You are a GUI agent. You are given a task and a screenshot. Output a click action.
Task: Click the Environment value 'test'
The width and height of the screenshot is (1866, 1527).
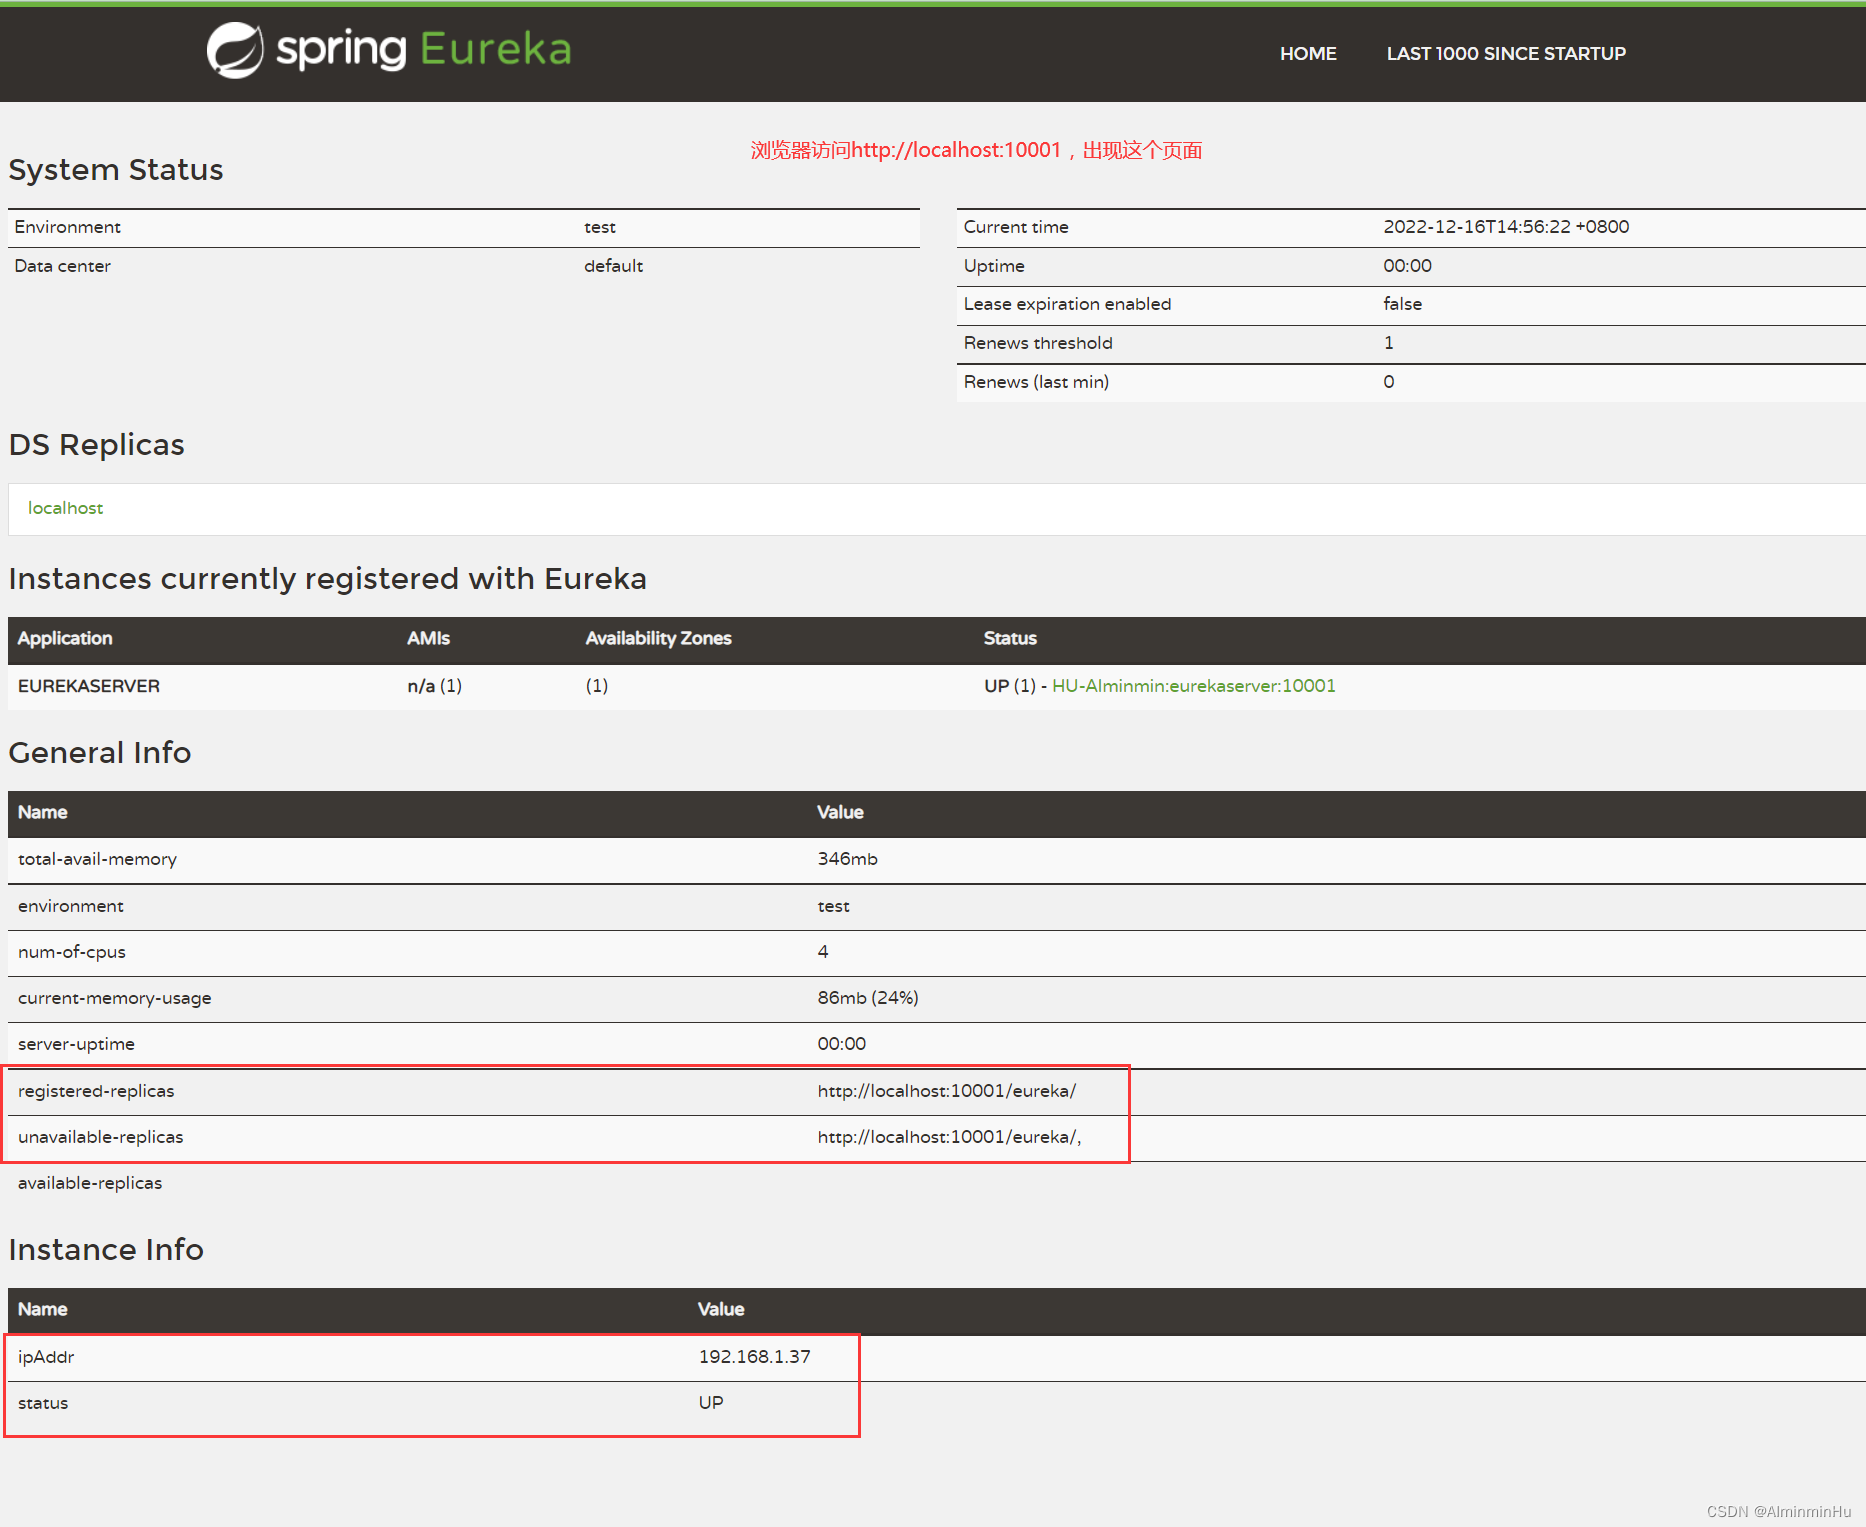coord(600,228)
